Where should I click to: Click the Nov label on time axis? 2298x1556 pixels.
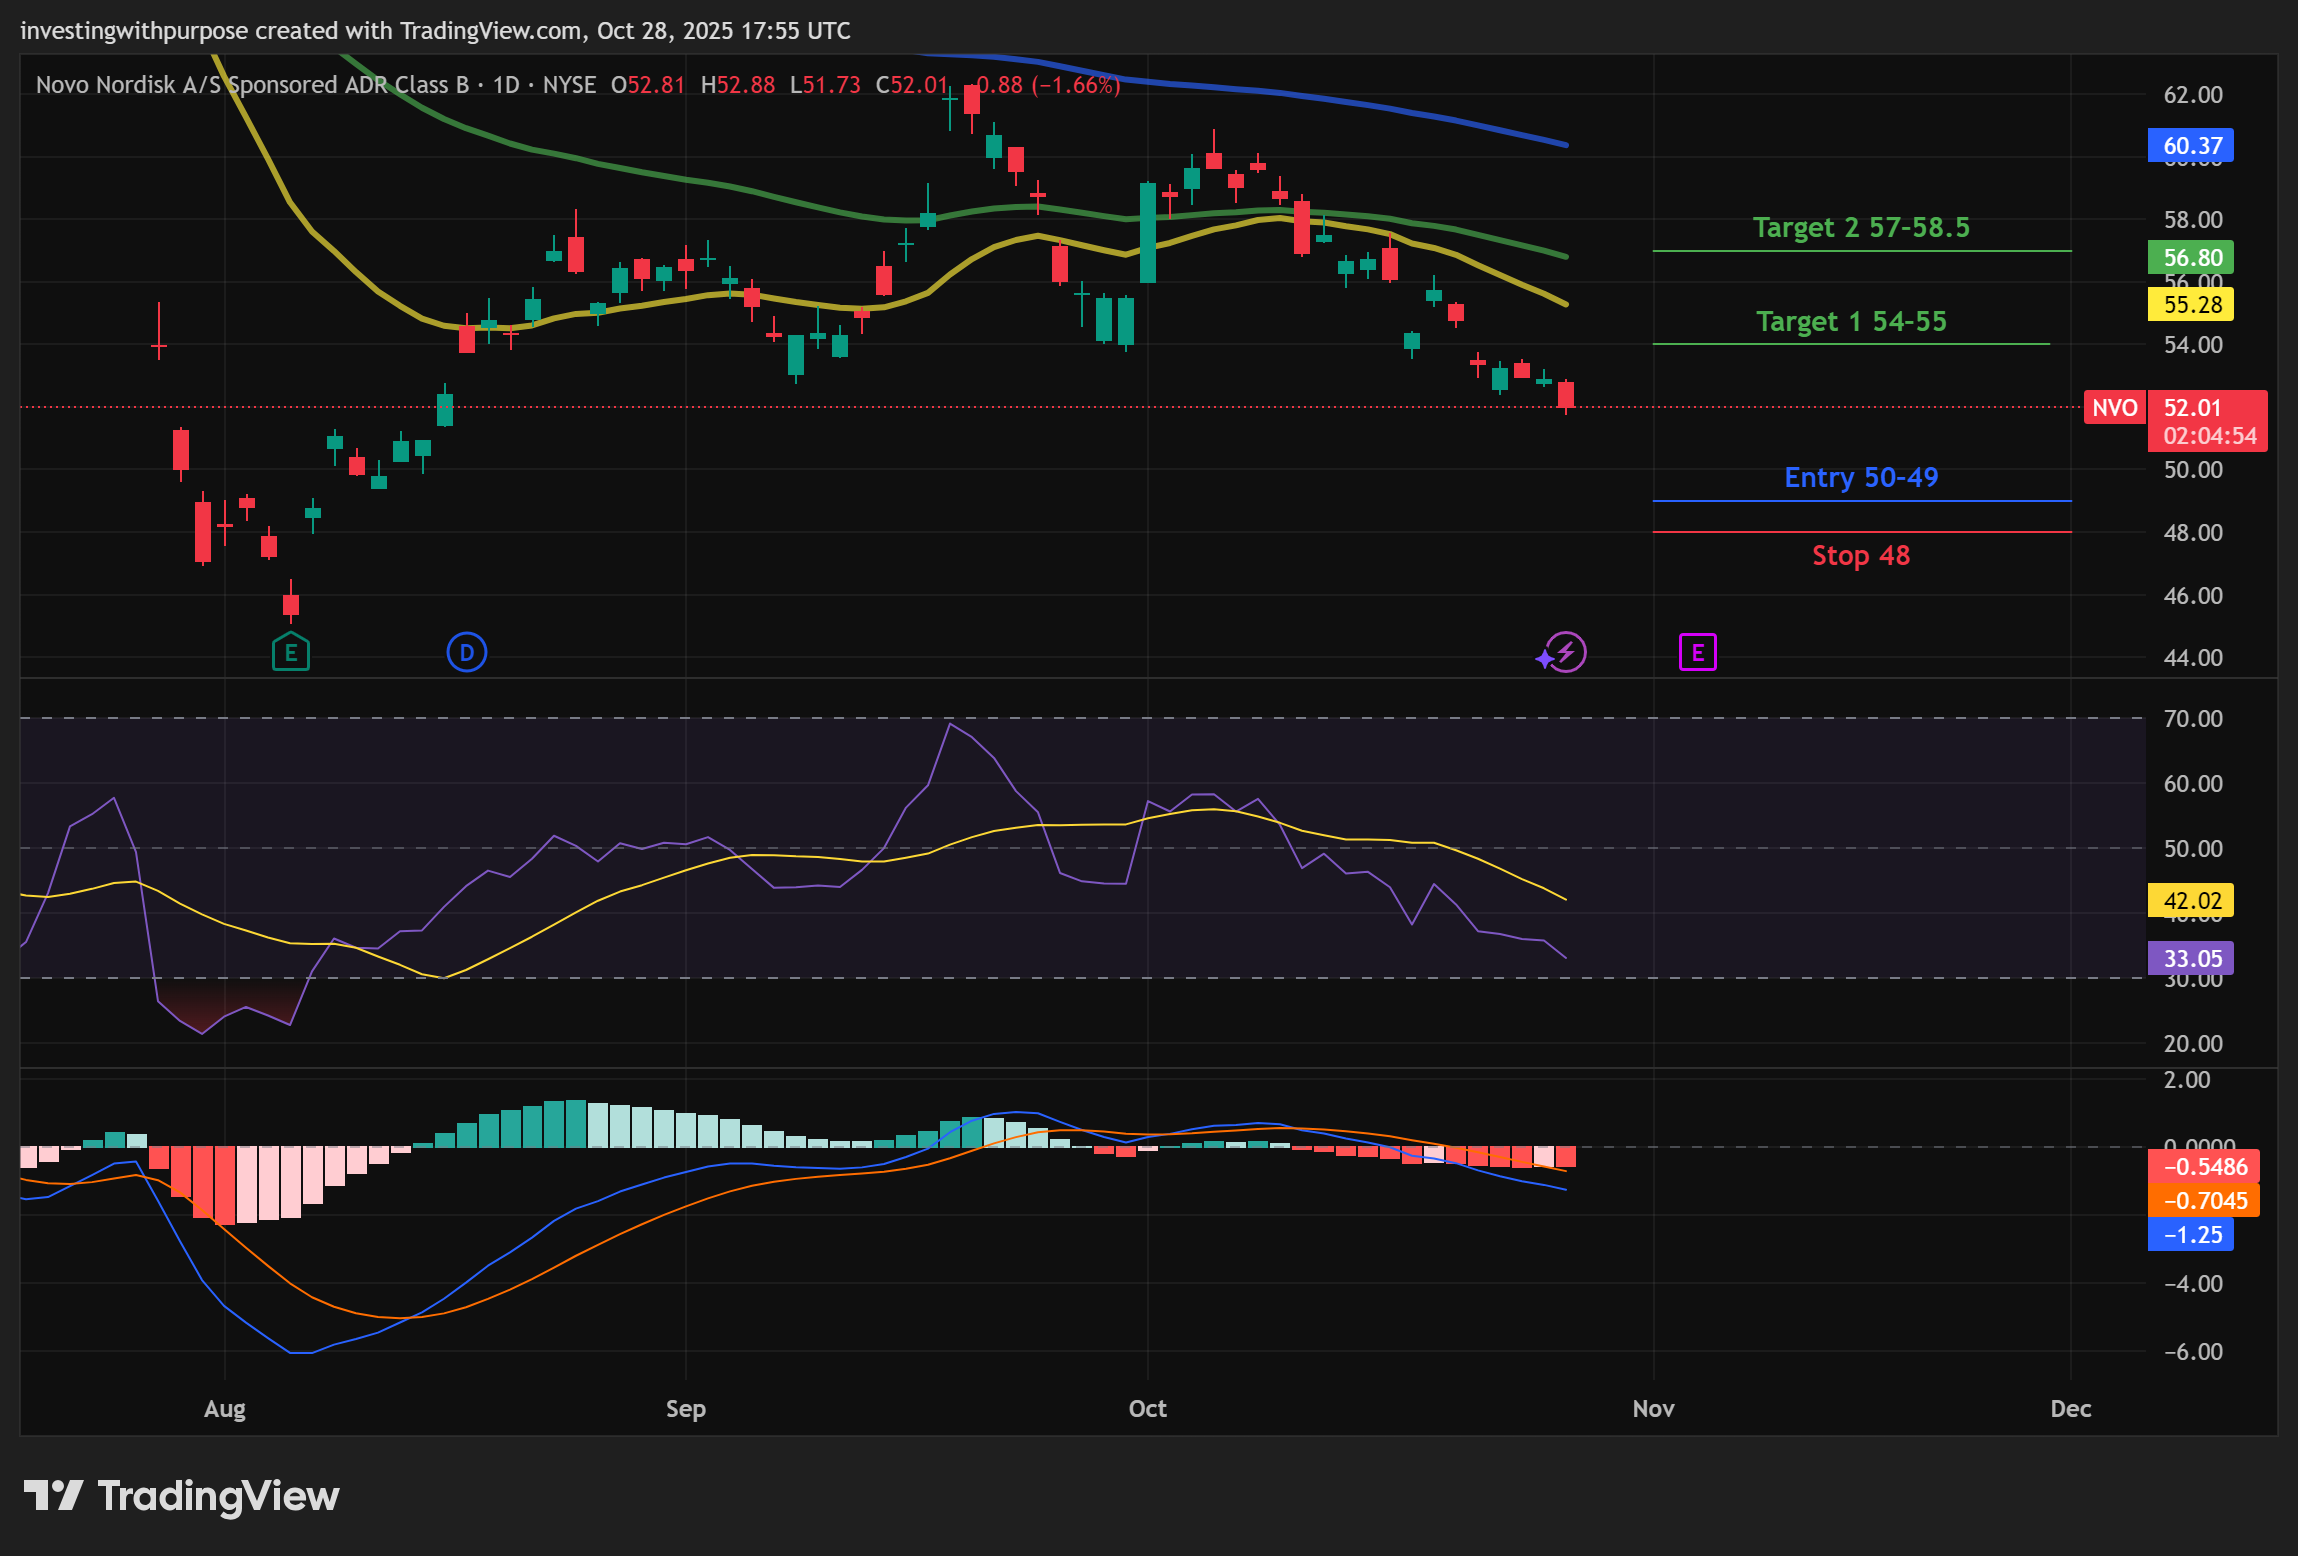click(1653, 1409)
